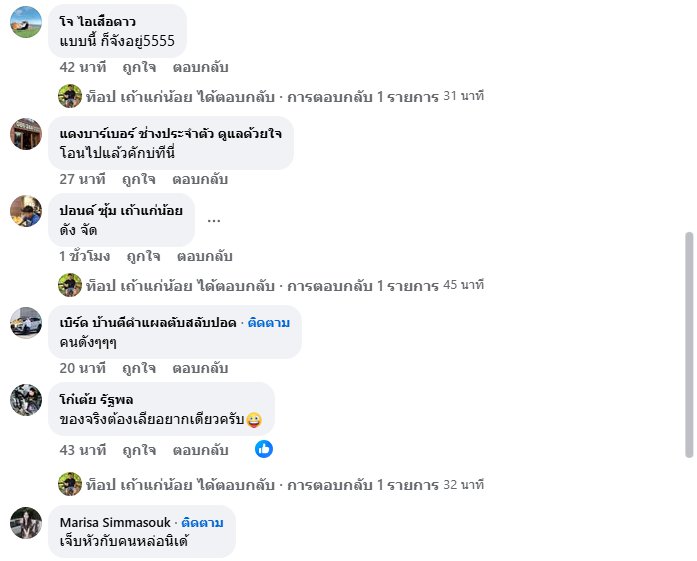The height and width of the screenshot is (561, 697).
Task: Reply to โก๋เต้ย รัฐพล's comment
Action: (200, 450)
